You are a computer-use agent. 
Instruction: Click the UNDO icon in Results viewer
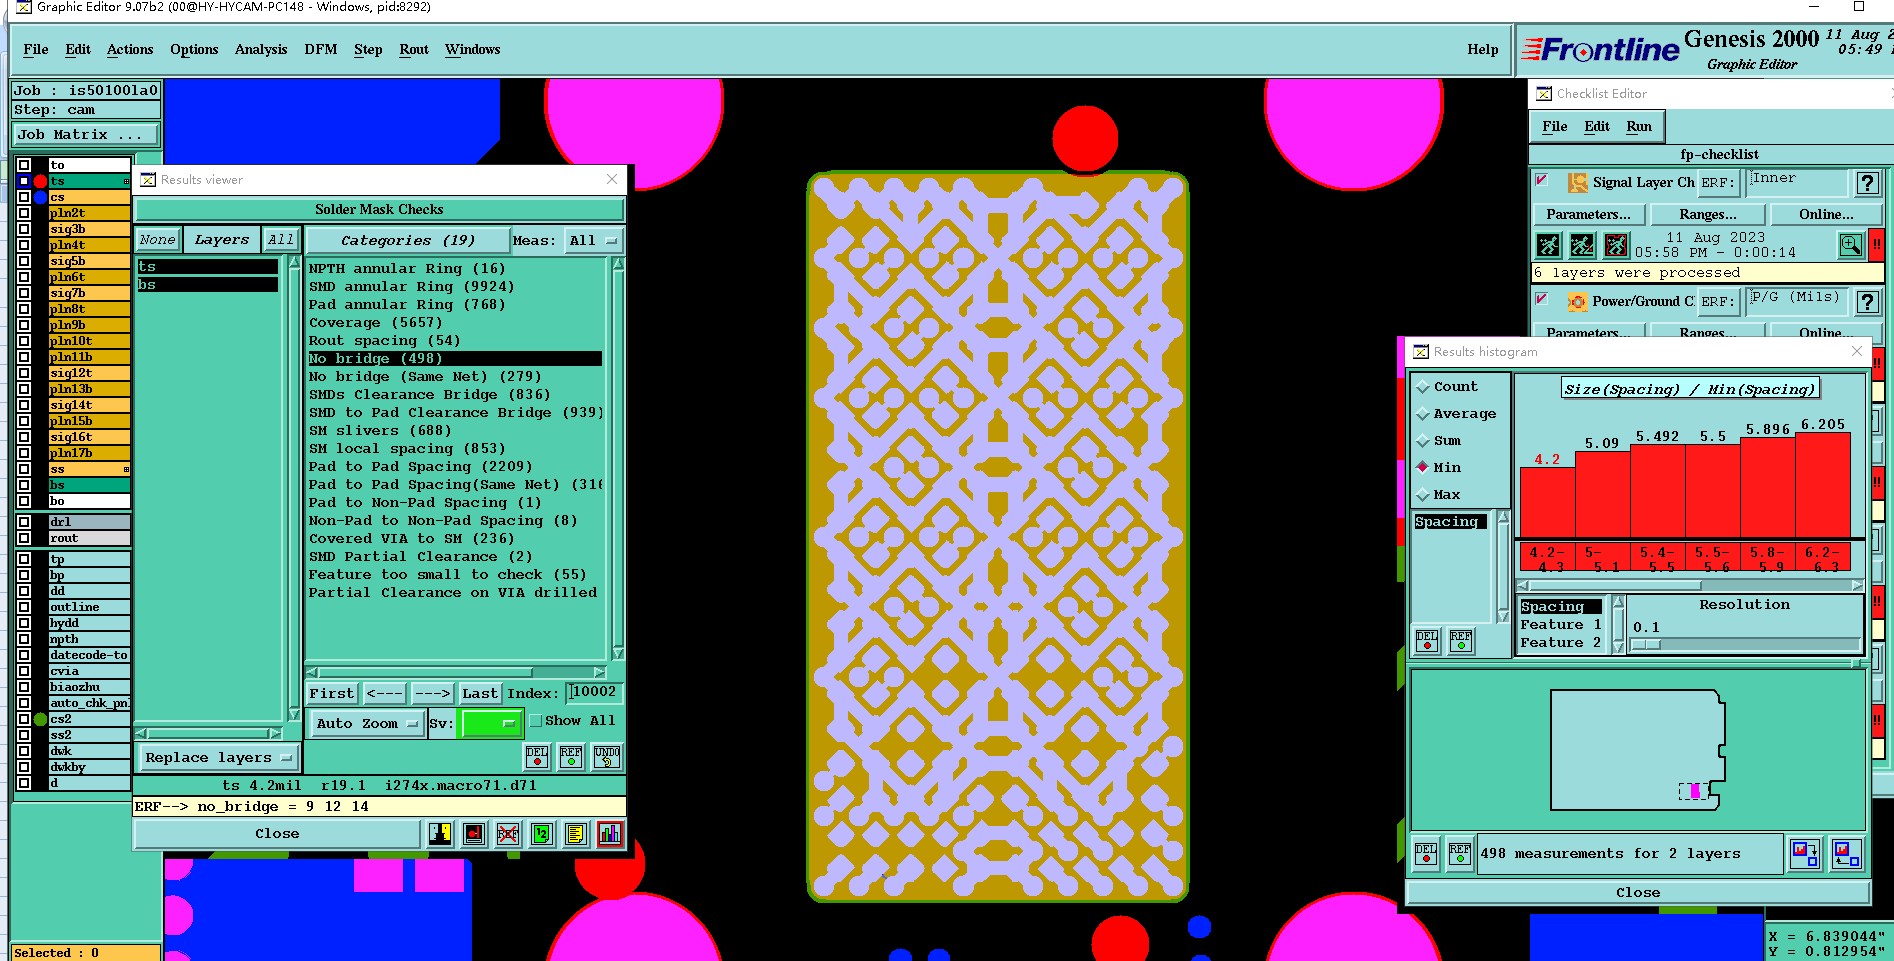pyautogui.click(x=607, y=757)
